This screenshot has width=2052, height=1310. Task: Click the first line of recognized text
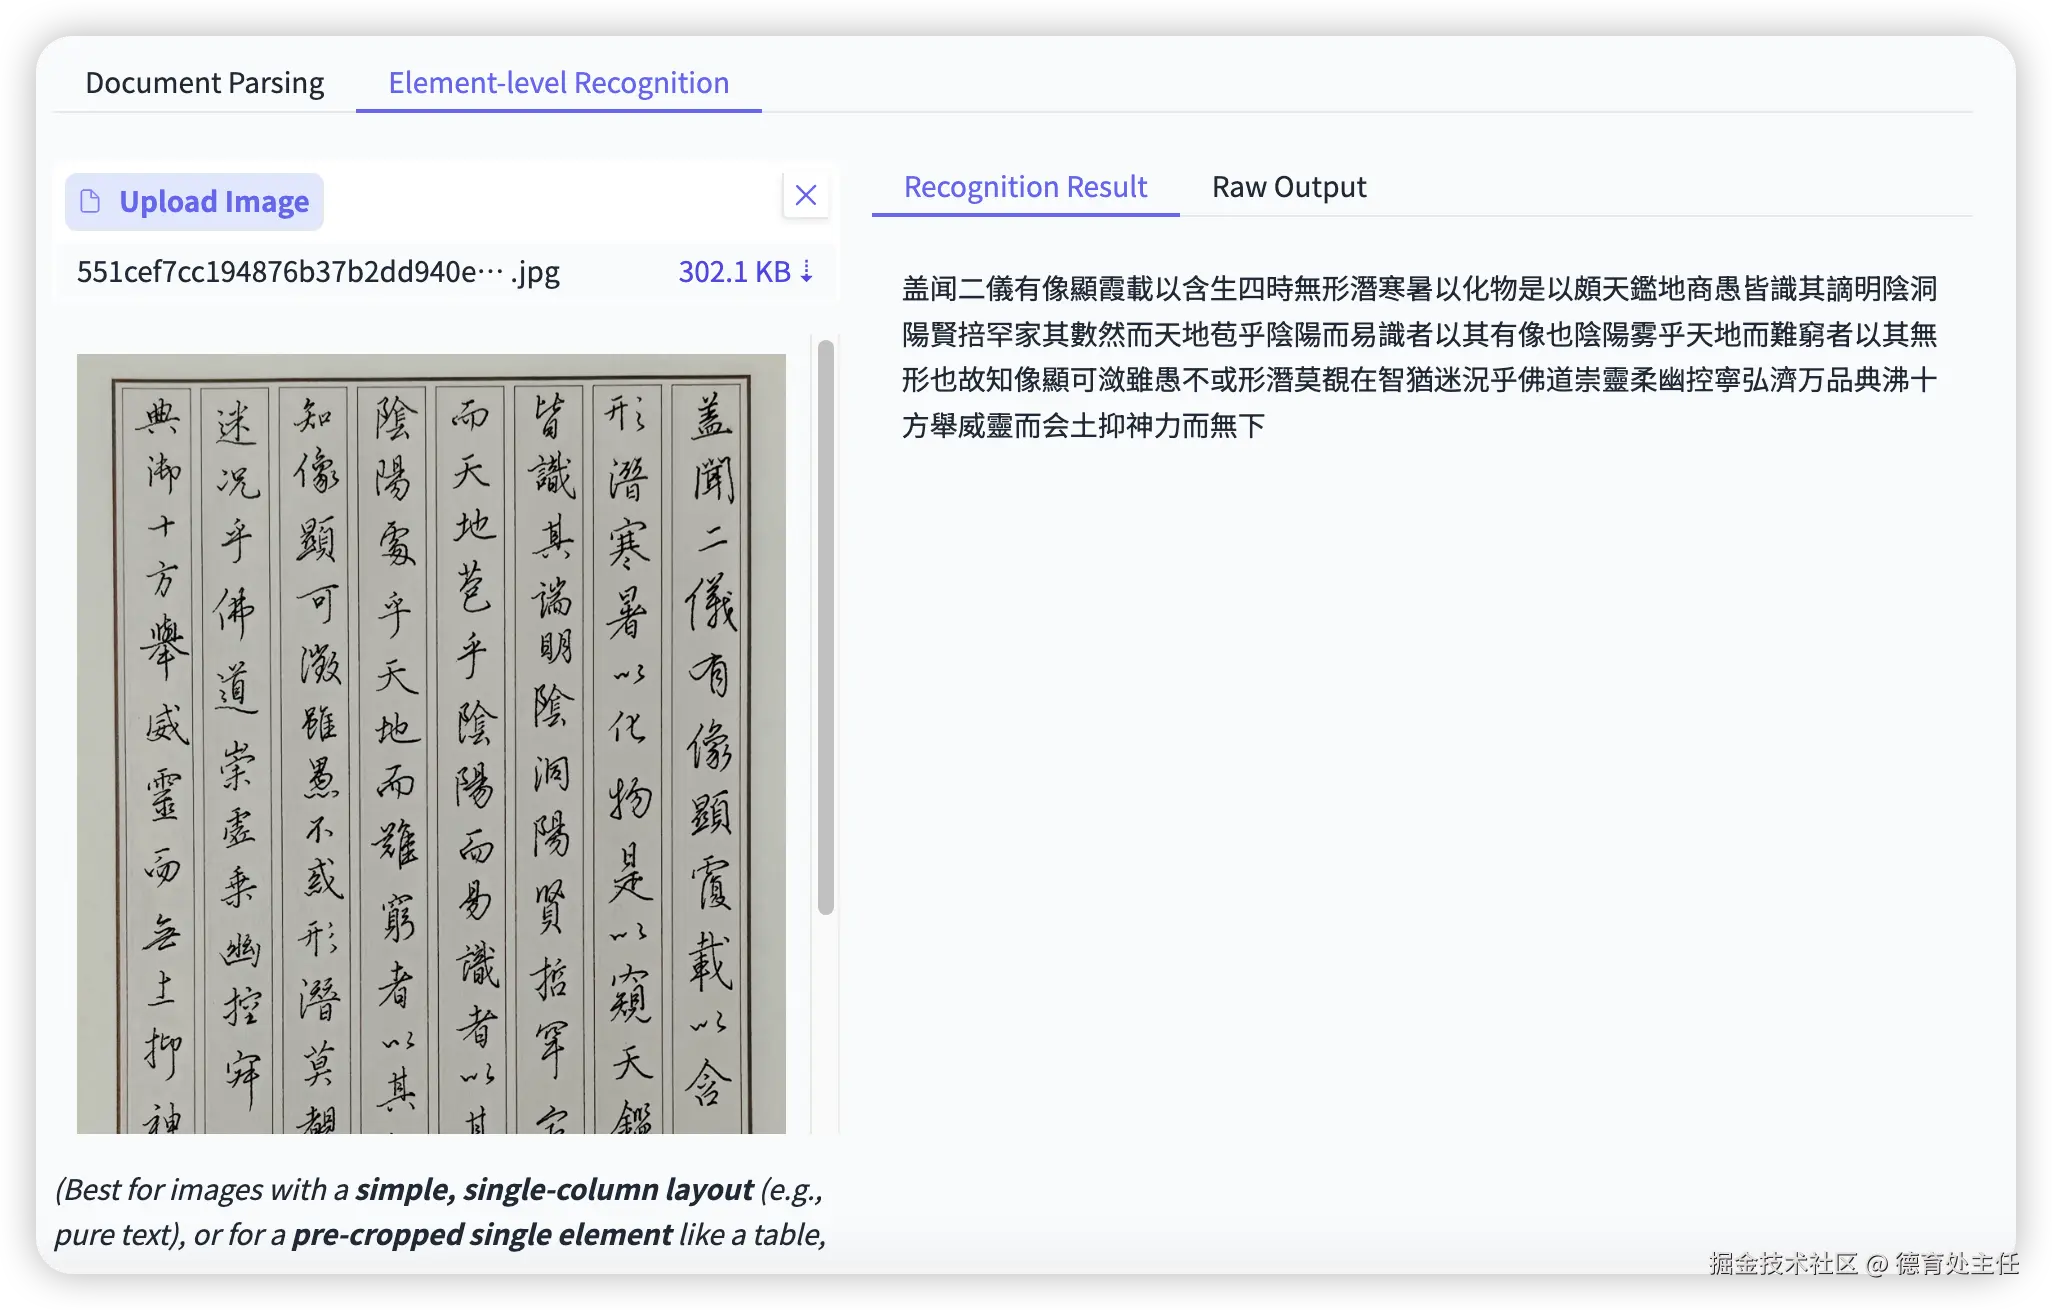(1419, 289)
